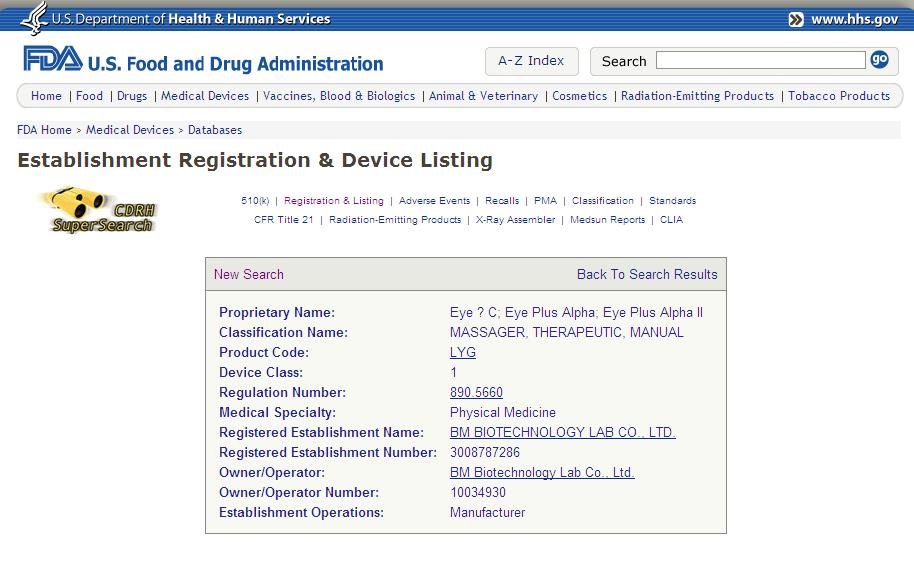The width and height of the screenshot is (914, 585).
Task: Click the Proprietary Name: label
Action: point(277,312)
